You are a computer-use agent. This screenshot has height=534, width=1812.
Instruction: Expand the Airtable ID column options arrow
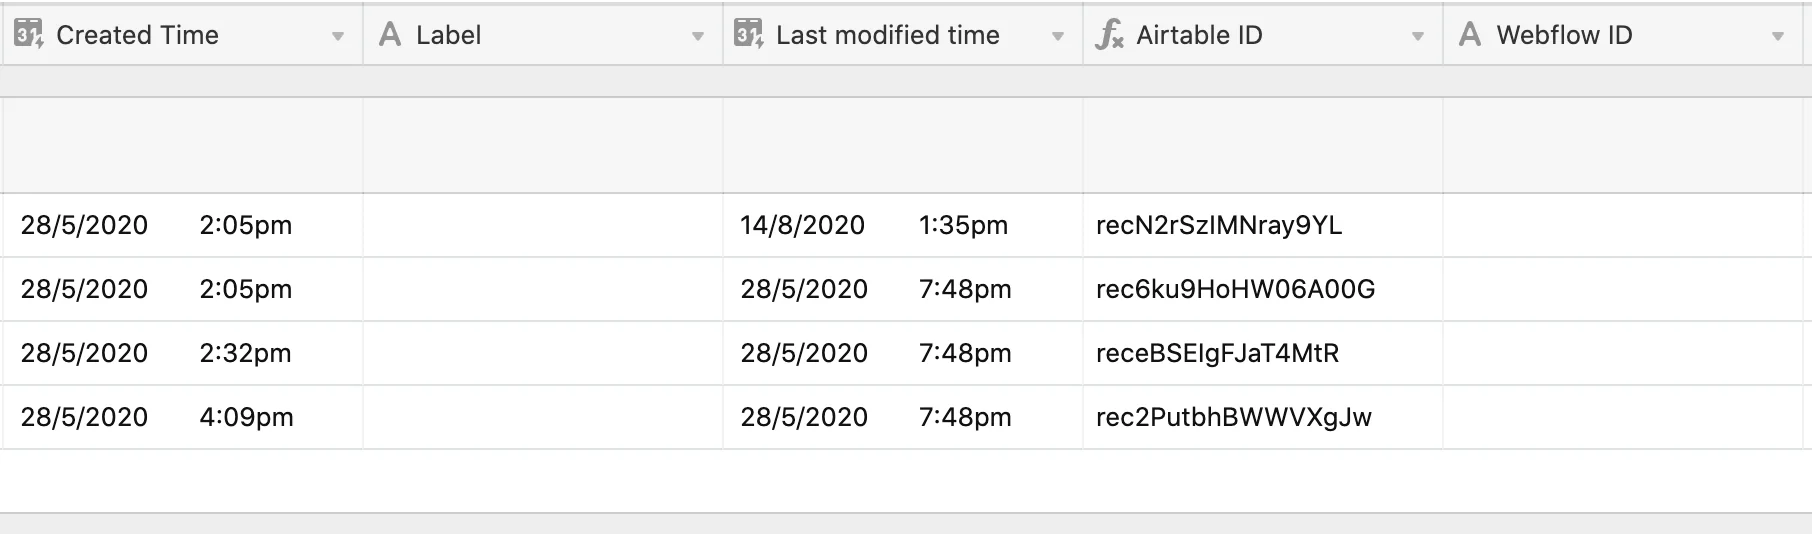point(1418,37)
